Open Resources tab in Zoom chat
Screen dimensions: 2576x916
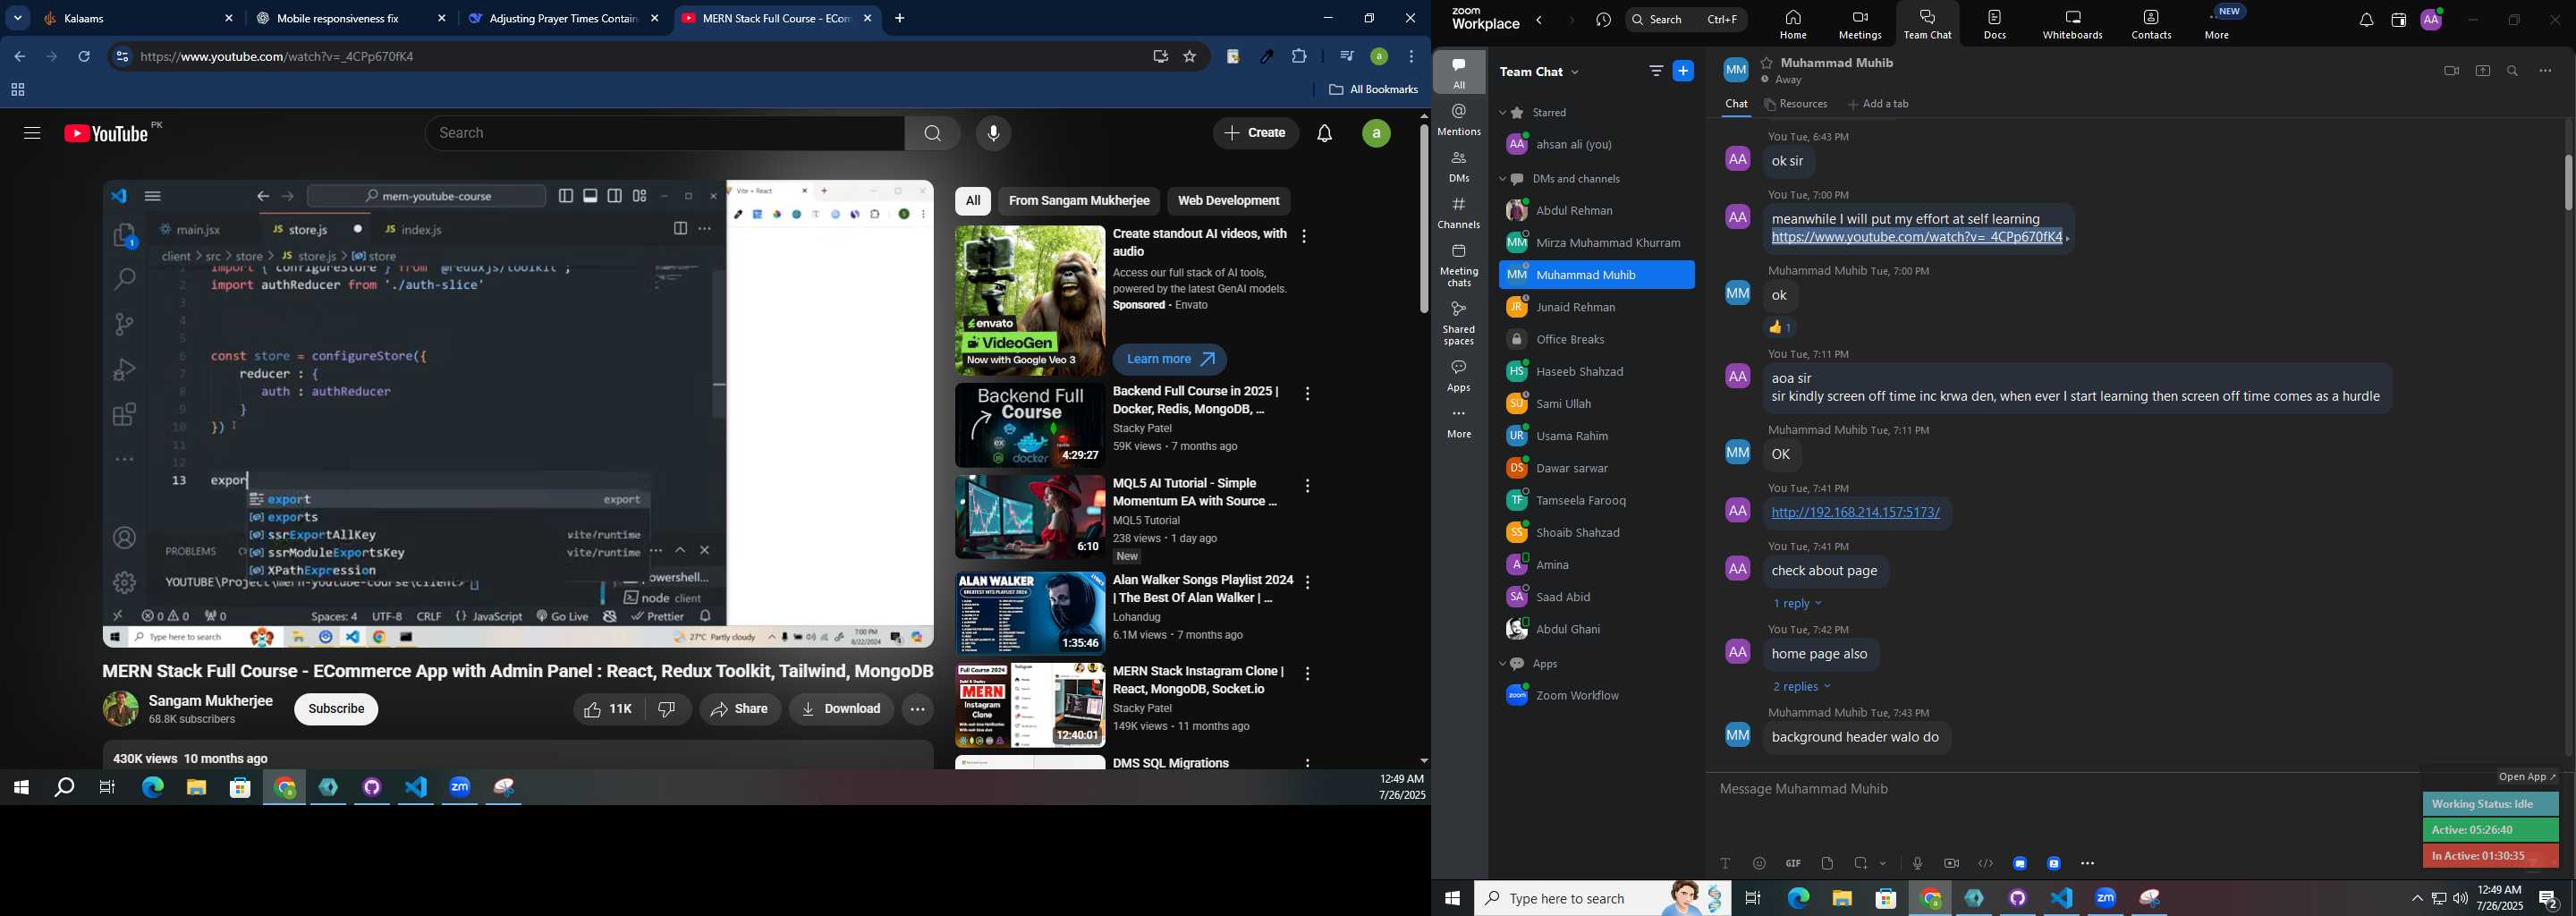1796,104
